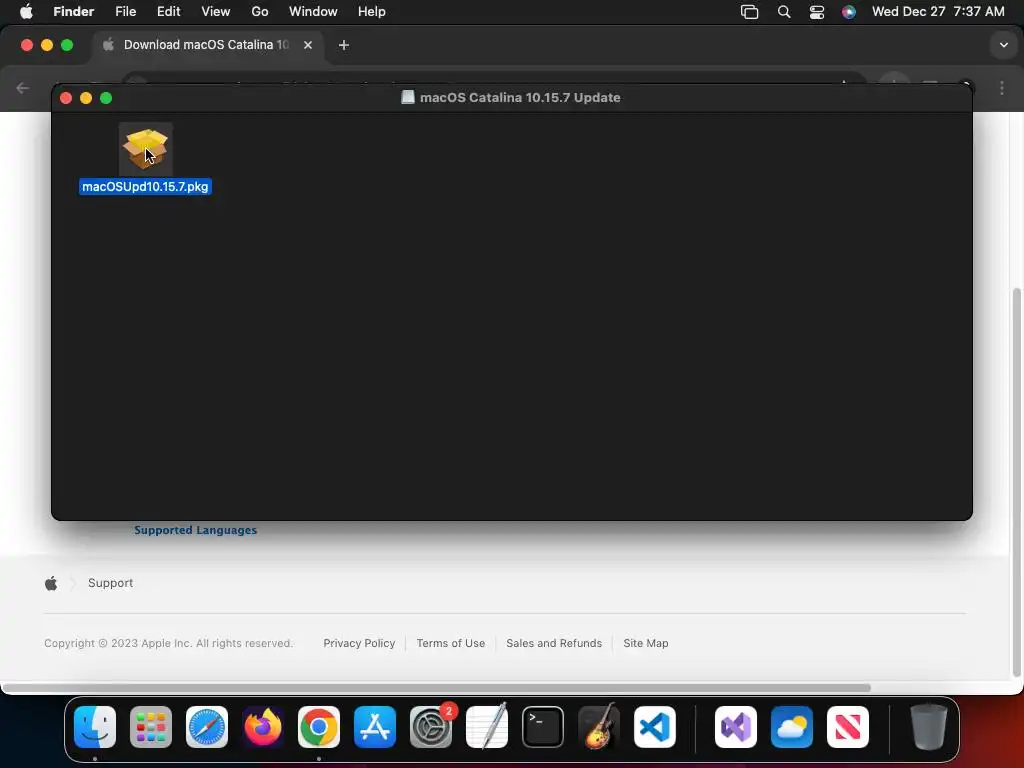Open the Window menu
The width and height of the screenshot is (1024, 768).
tap(313, 12)
